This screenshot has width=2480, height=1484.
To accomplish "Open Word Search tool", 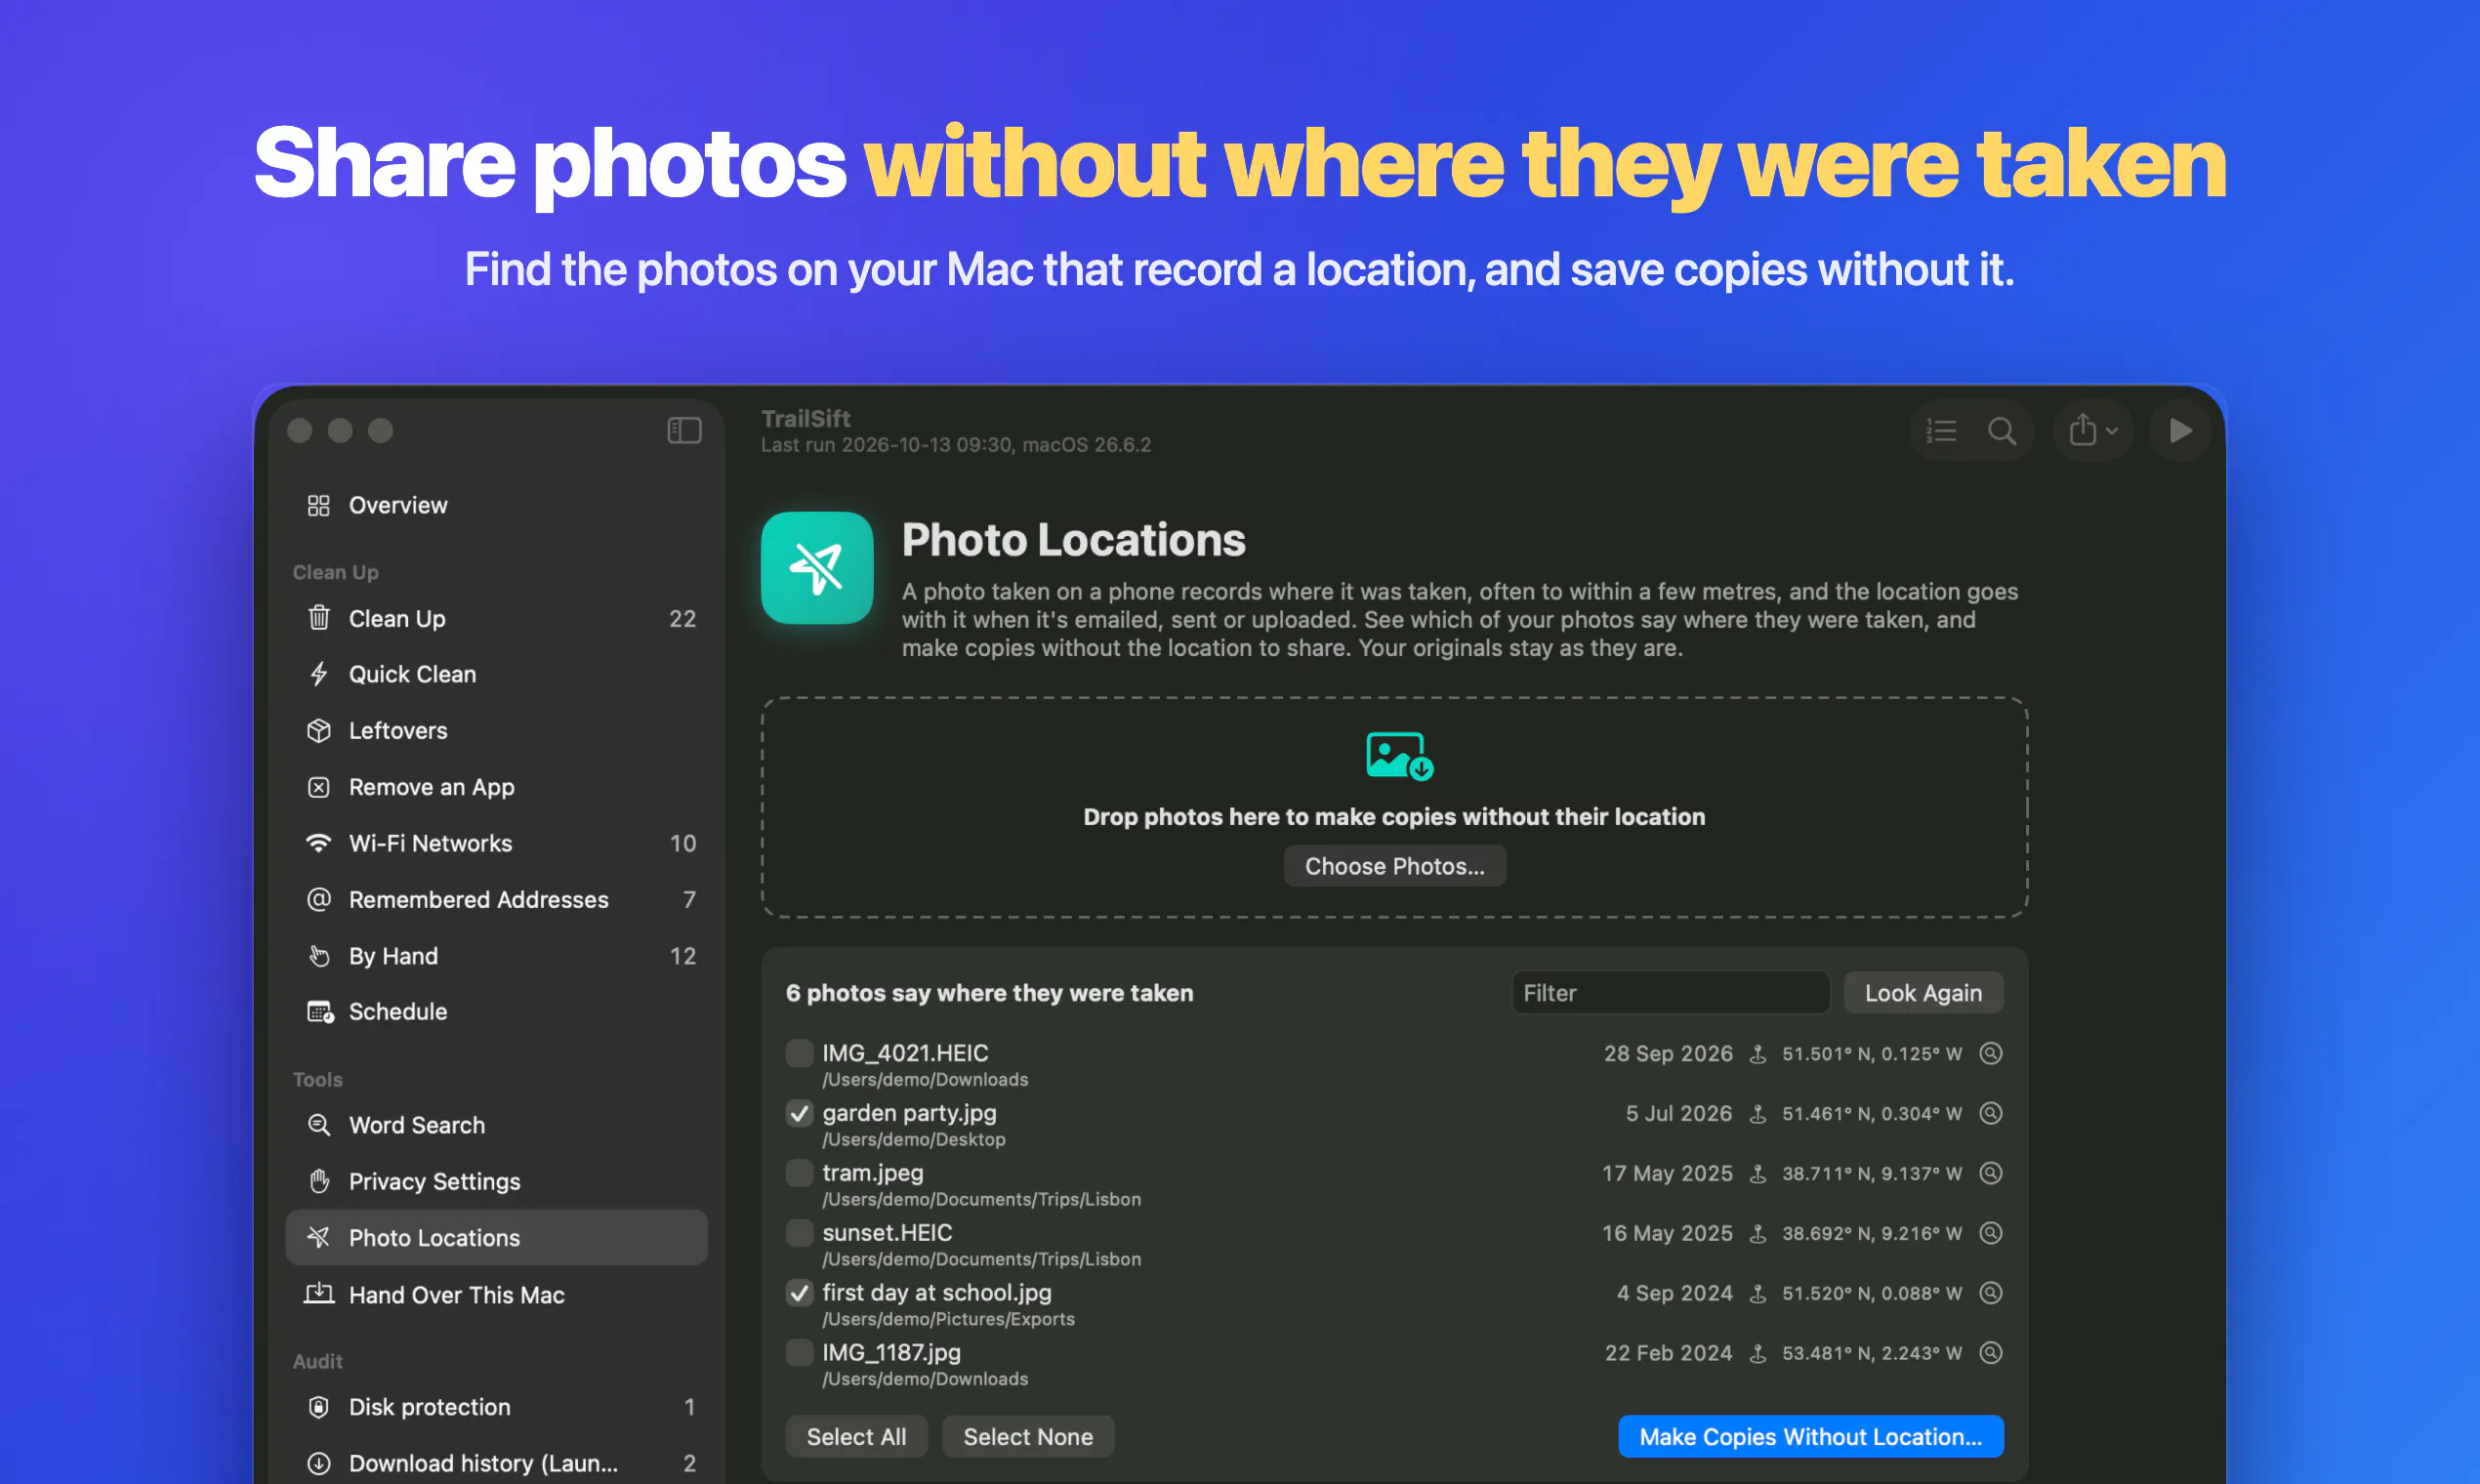I will [496, 1126].
